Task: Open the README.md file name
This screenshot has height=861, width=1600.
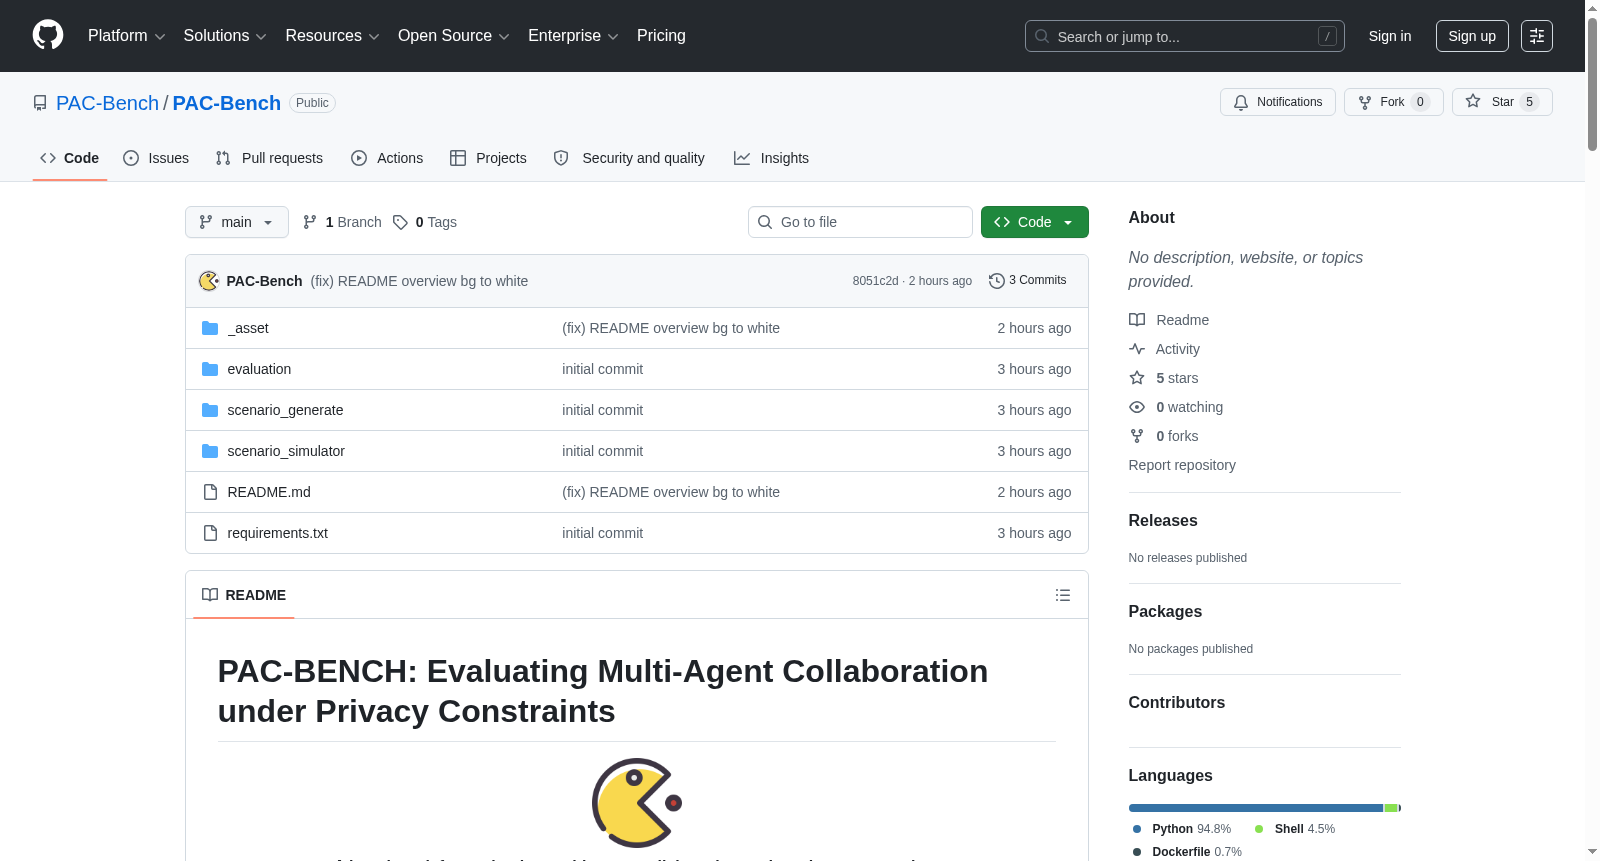Action: click(x=269, y=492)
